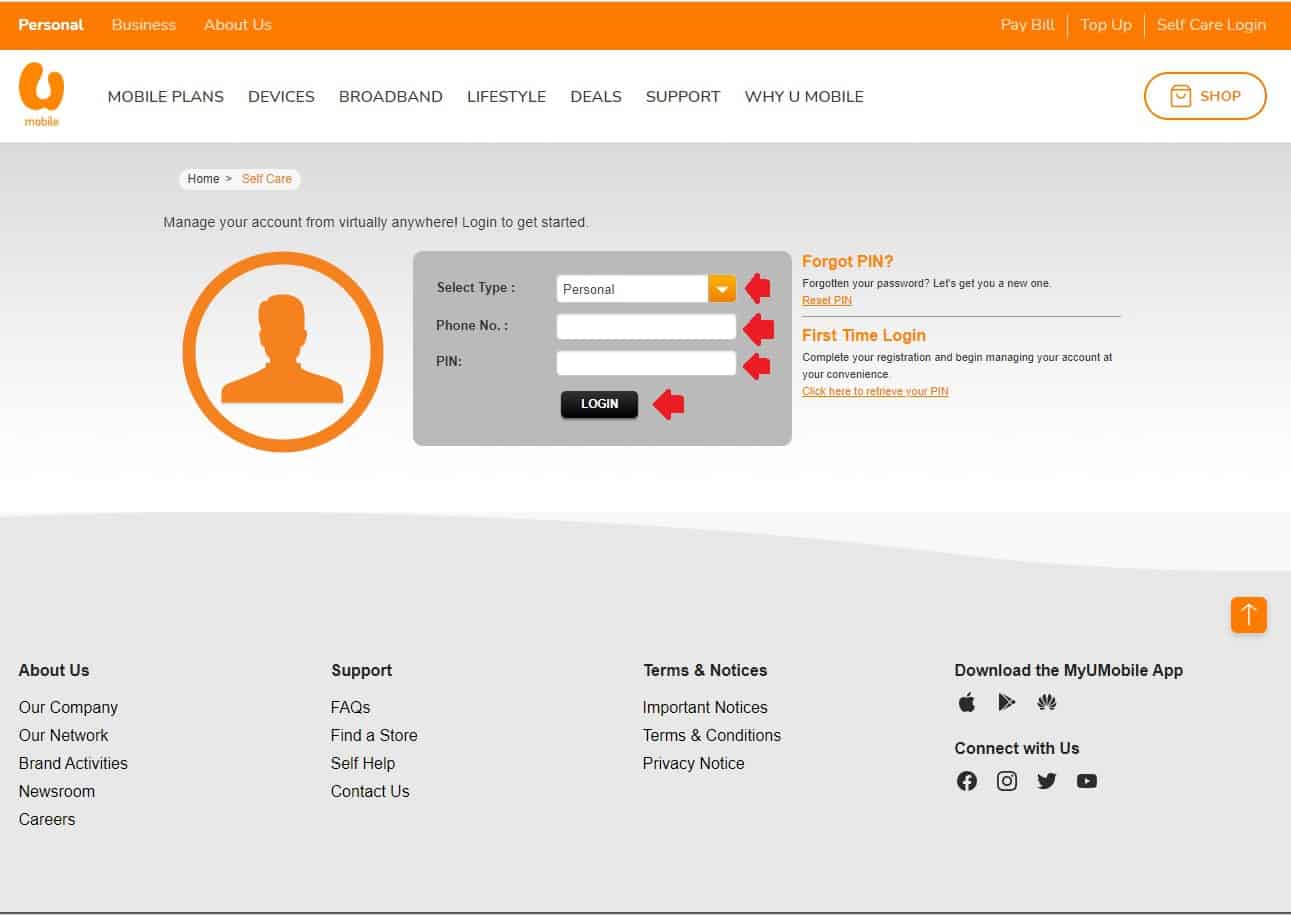Image resolution: width=1291 pixels, height=915 pixels.
Task: Open the MOBILE PLANS menu
Action: tap(166, 97)
